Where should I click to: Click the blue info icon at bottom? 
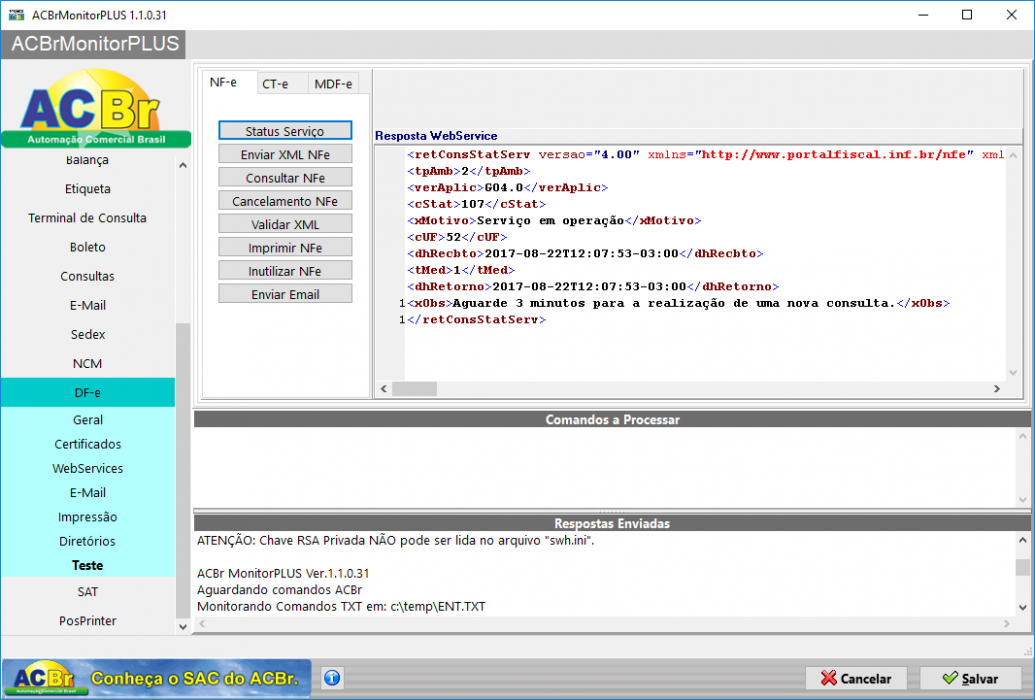(x=332, y=678)
